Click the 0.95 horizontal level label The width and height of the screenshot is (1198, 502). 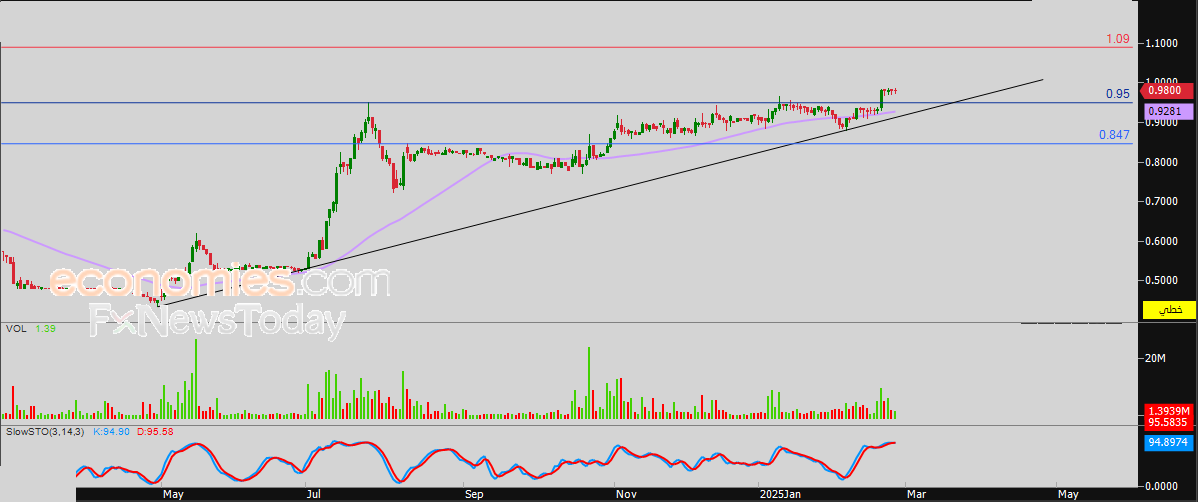point(1118,94)
